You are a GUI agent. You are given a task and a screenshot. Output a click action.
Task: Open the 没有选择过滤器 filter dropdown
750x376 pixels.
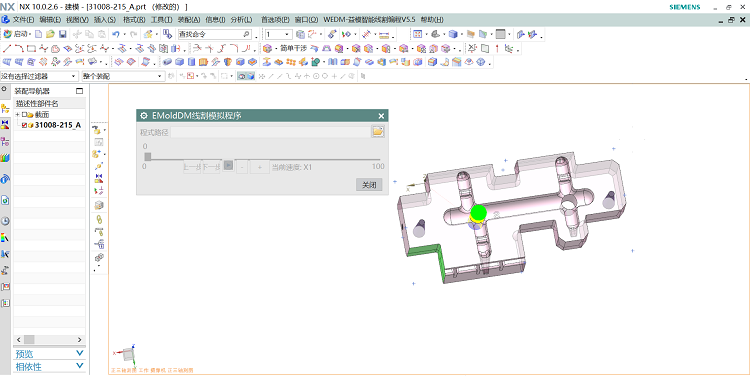click(39, 76)
